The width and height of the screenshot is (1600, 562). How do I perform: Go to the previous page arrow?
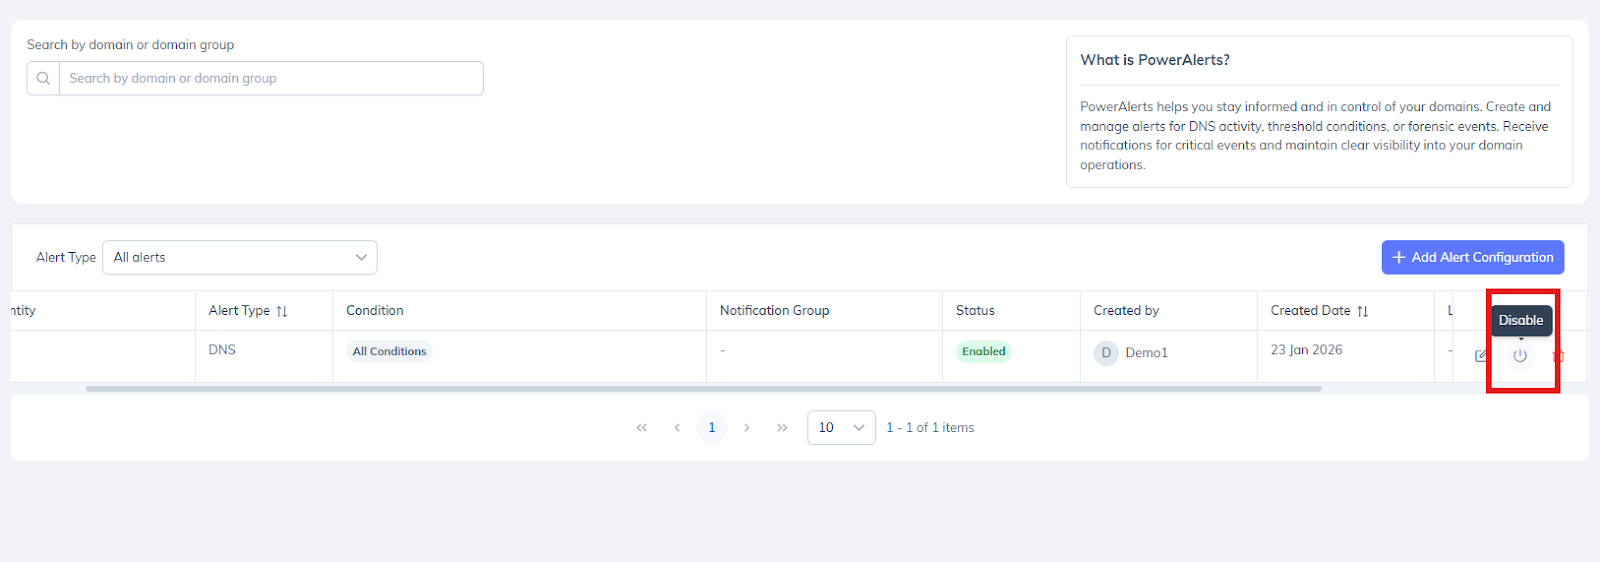(x=677, y=427)
